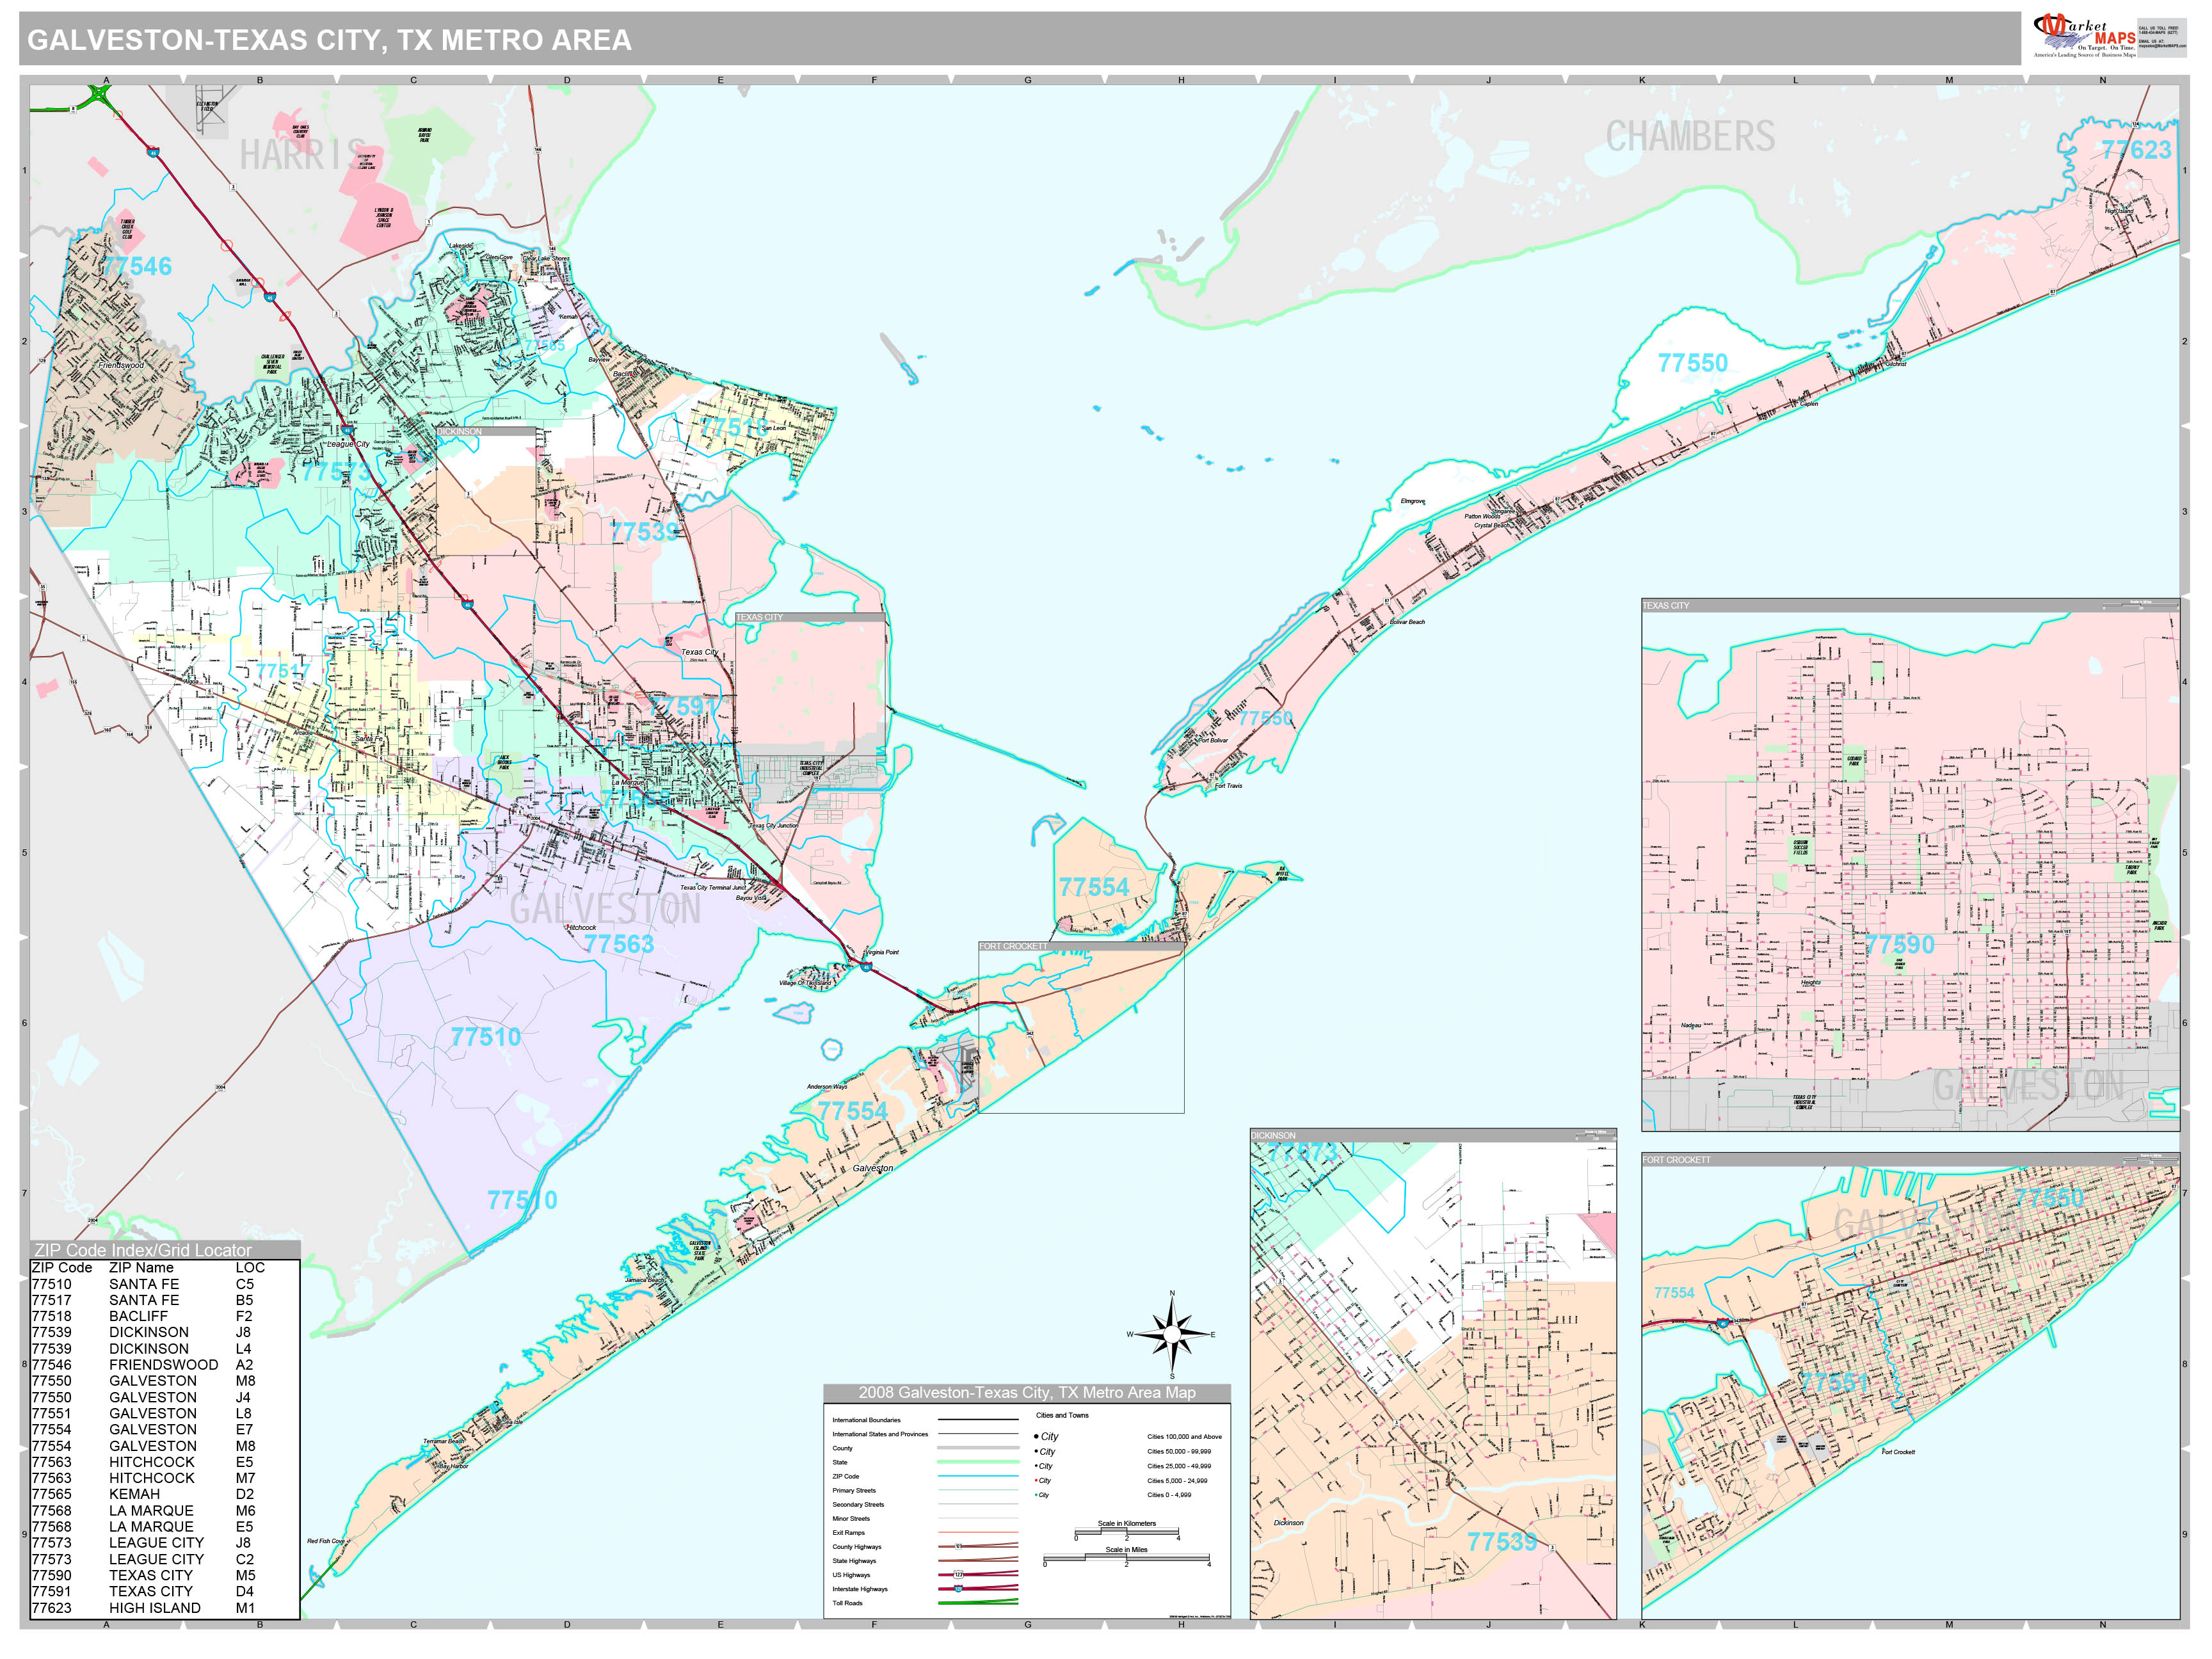
Task: Select the '77517 SANTA FE B5' row
Action: (x=165, y=1300)
